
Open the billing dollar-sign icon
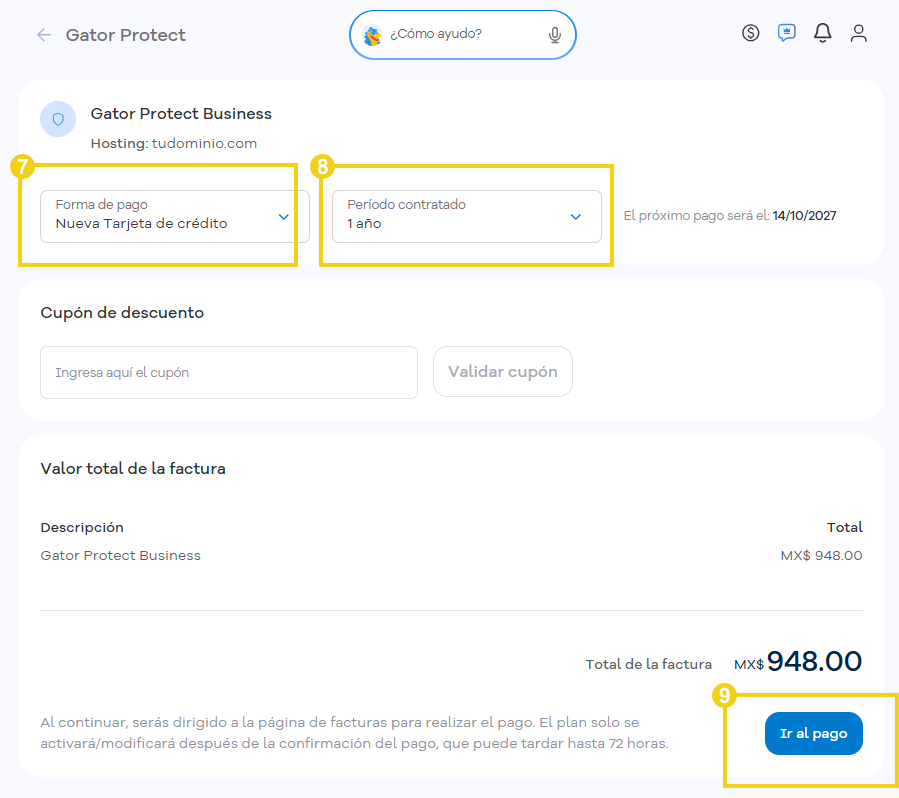point(750,33)
